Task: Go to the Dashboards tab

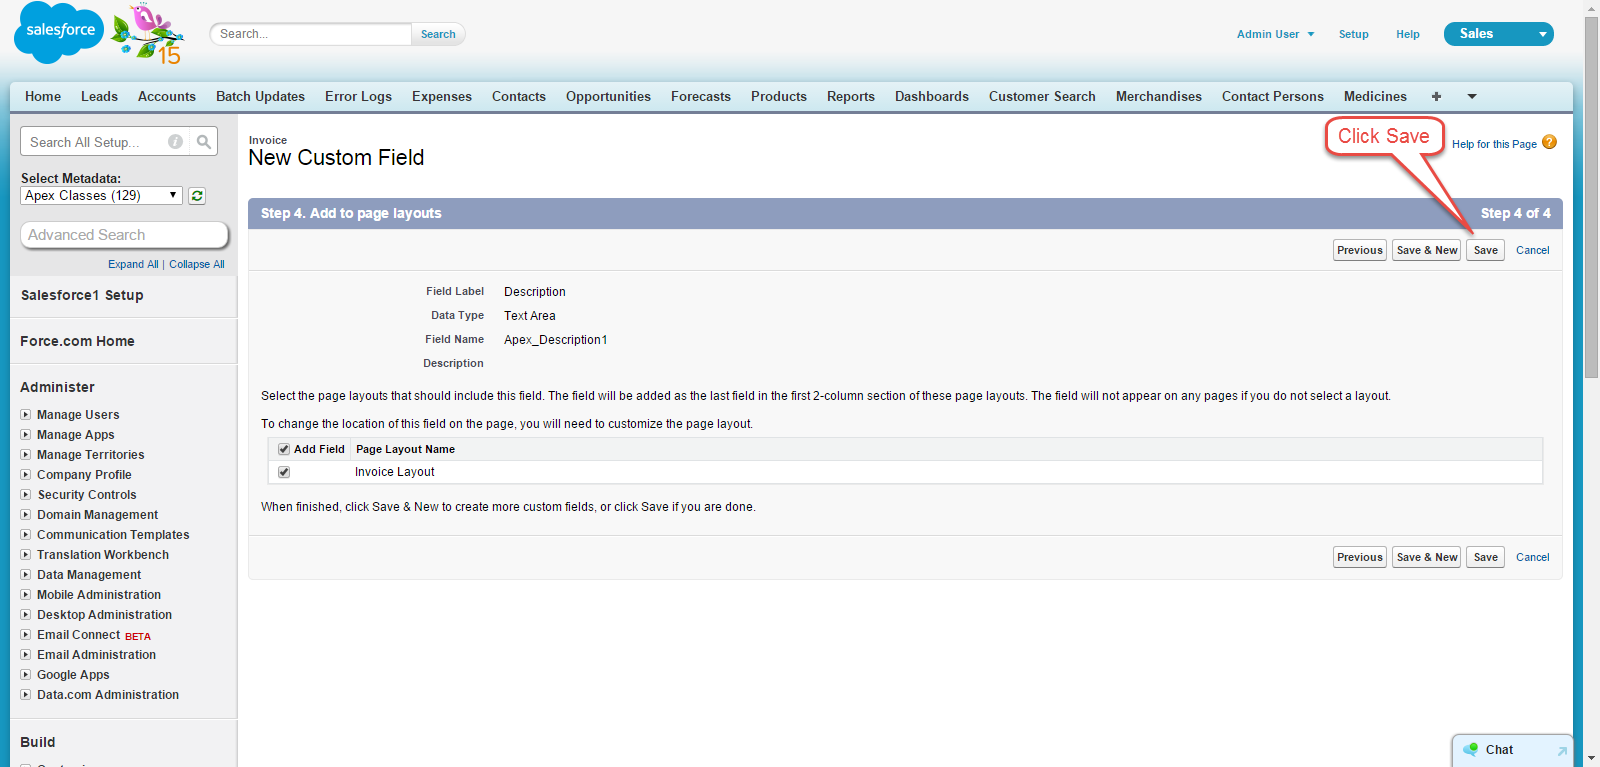Action: [931, 97]
